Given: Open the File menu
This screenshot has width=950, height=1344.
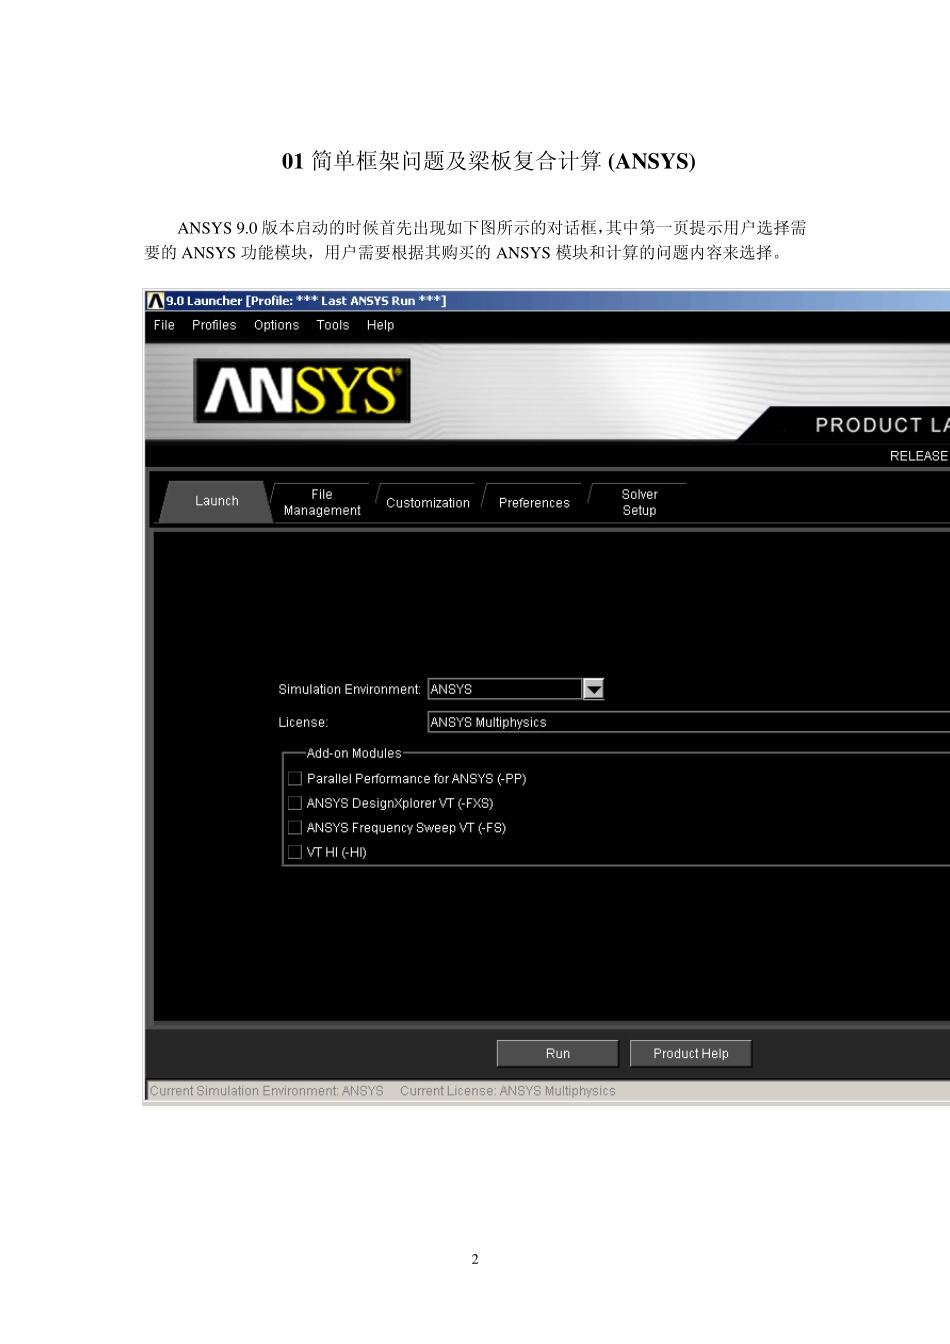Looking at the screenshot, I should (164, 325).
